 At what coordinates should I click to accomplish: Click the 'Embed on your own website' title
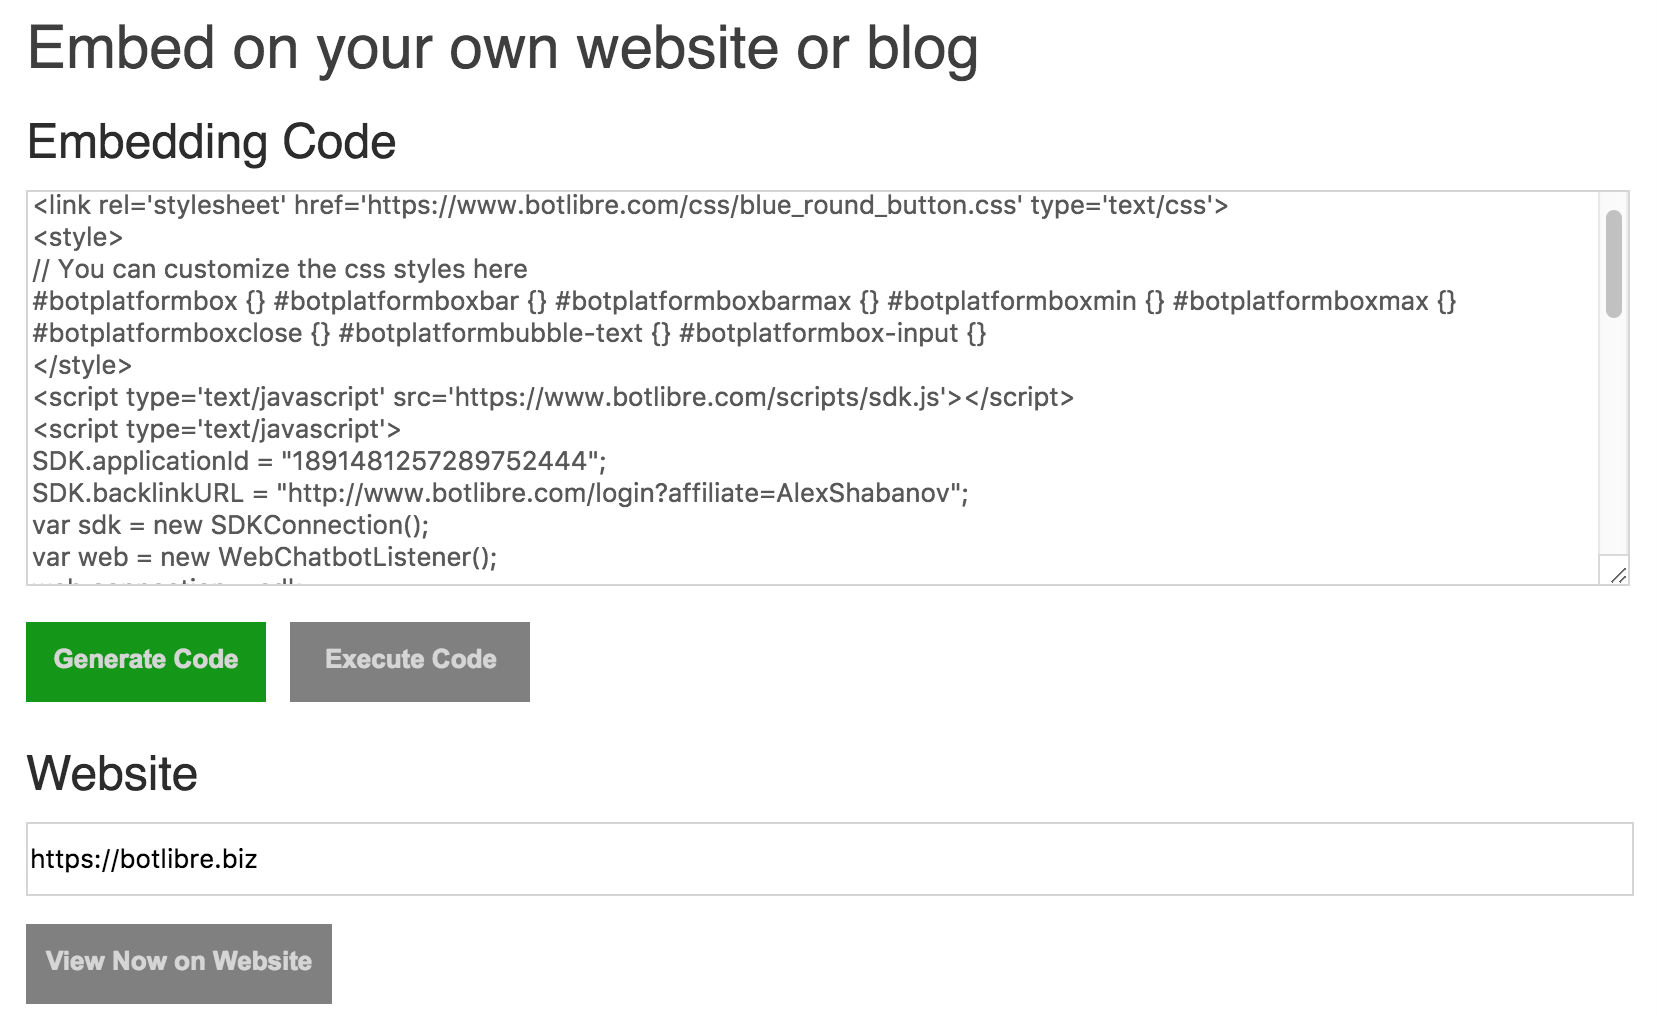[502, 48]
